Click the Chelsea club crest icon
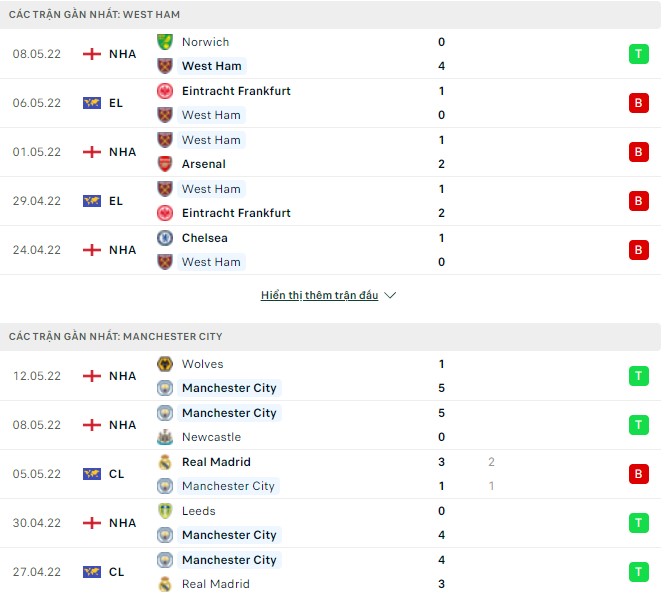 (x=165, y=238)
